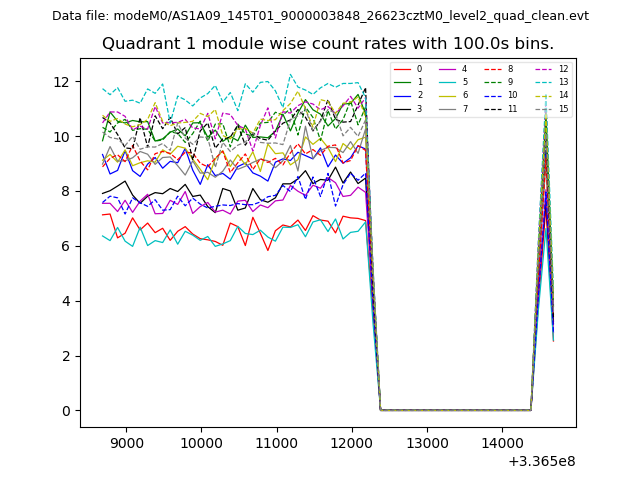Image resolution: width=640 pixels, height=480 pixels.
Task: Click the cyan solid legend line for module 5
Action: click(x=449, y=82)
